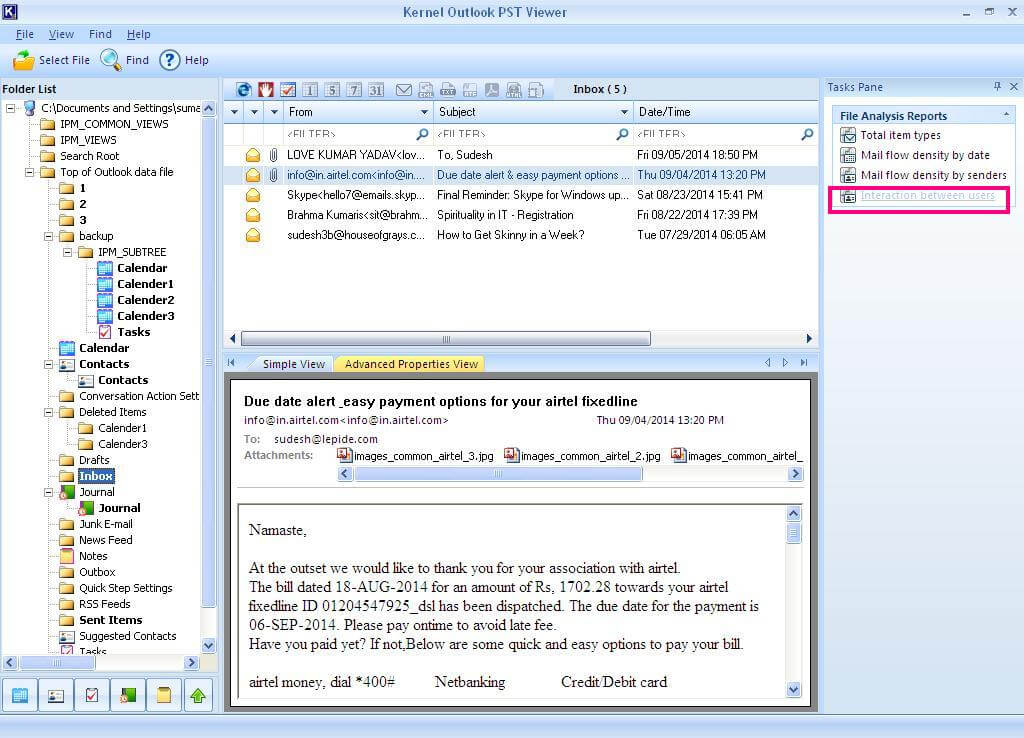Jump to first item with the preview arrow
The height and width of the screenshot is (738, 1024).
tap(231, 362)
